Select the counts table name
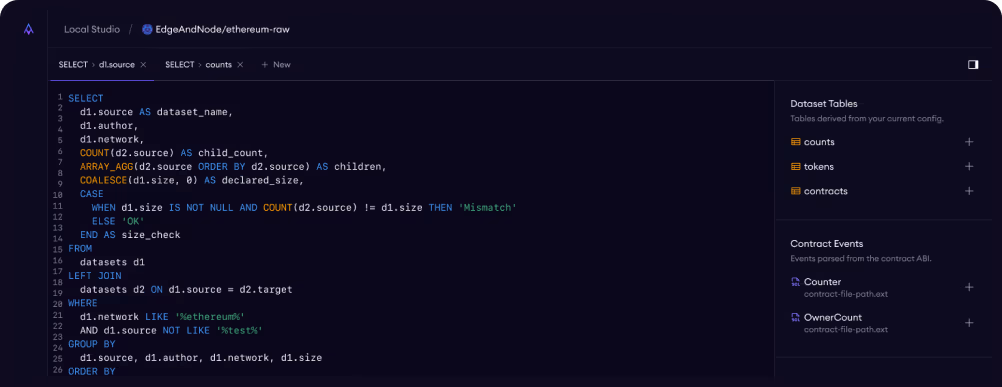This screenshot has height=387, width=1002. [x=819, y=142]
